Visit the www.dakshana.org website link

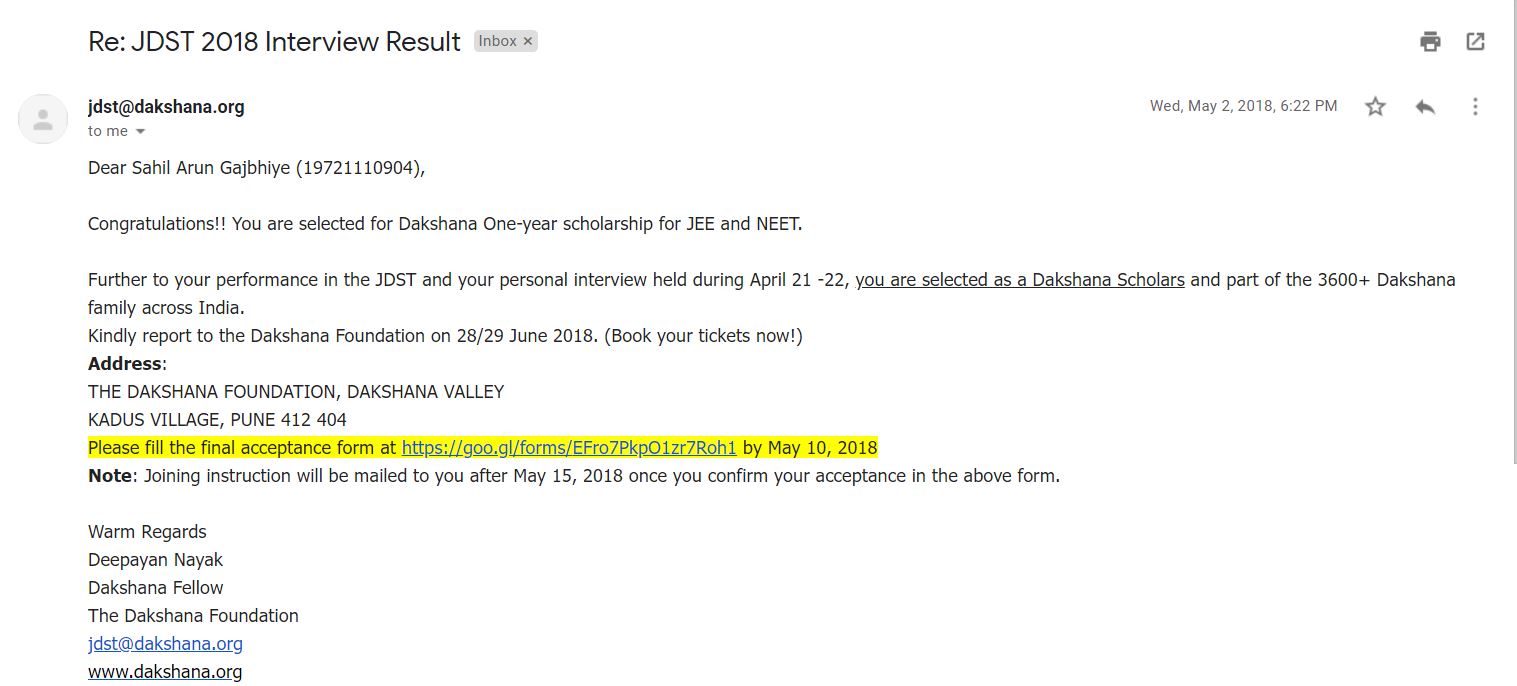(x=165, y=672)
